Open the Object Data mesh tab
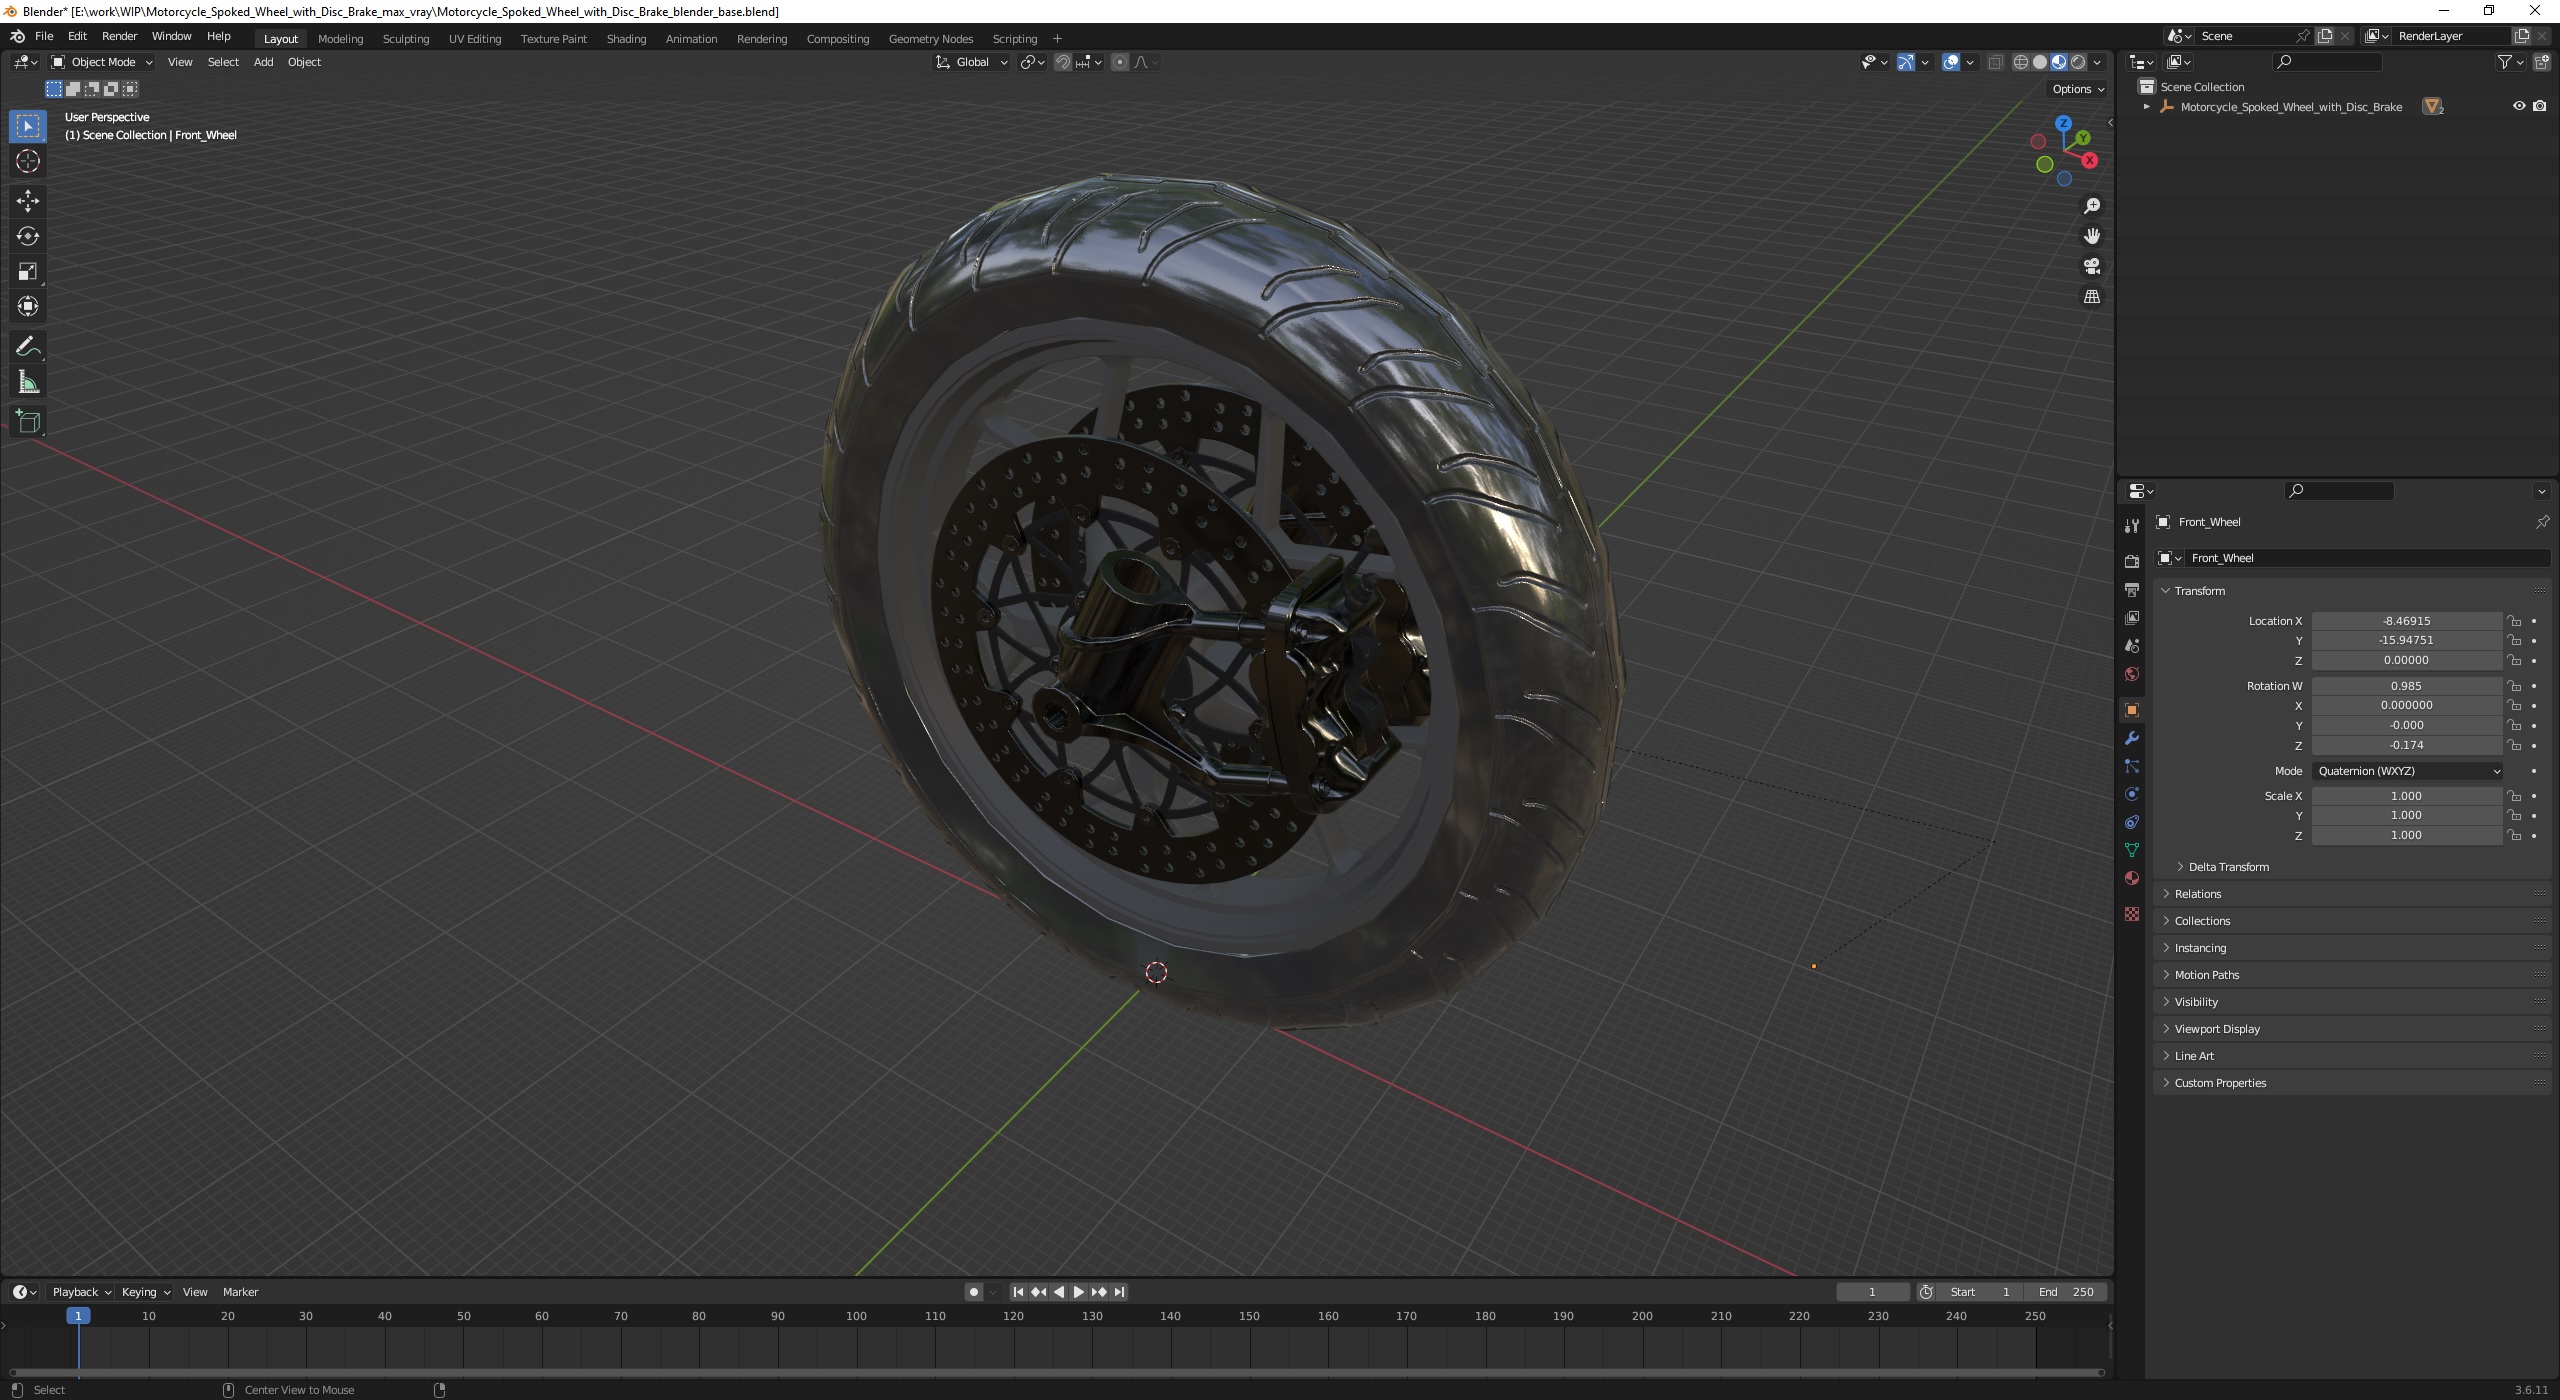The image size is (2560, 1400). pos(2132,850)
